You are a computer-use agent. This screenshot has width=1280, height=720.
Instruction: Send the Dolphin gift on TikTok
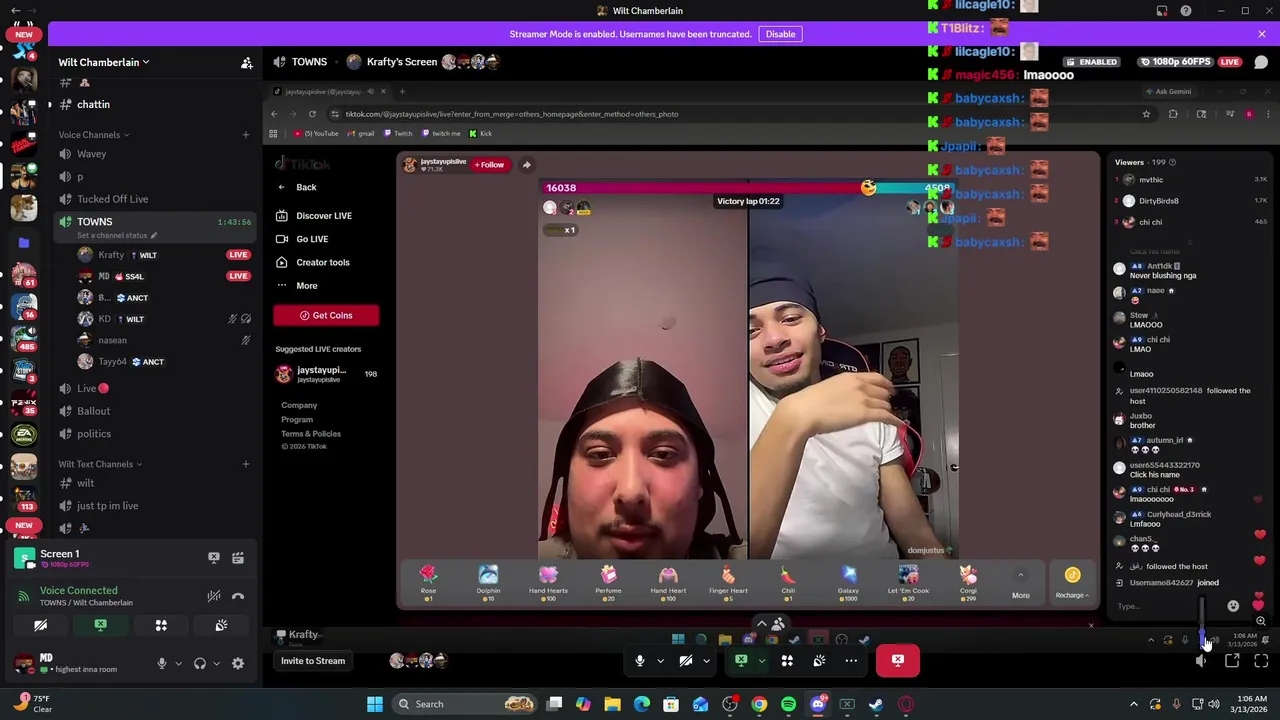coord(488,580)
